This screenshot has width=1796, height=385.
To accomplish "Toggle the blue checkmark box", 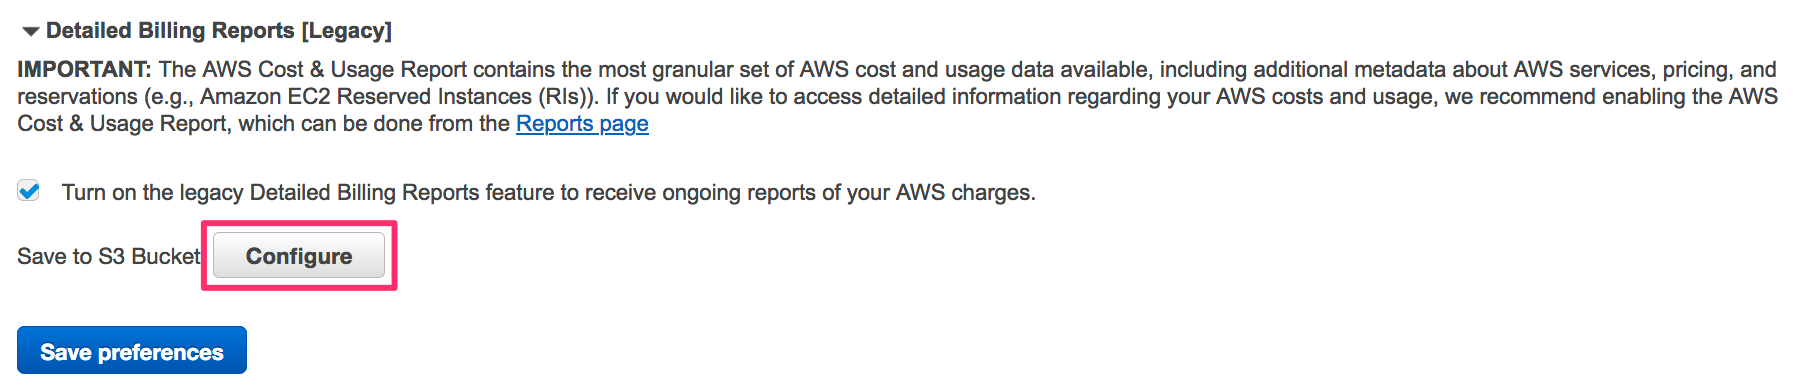I will (29, 191).
